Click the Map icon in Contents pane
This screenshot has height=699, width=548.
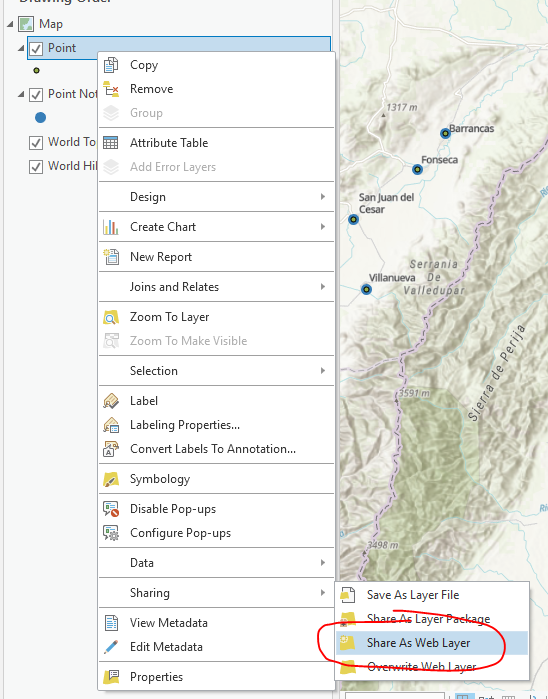click(x=26, y=24)
